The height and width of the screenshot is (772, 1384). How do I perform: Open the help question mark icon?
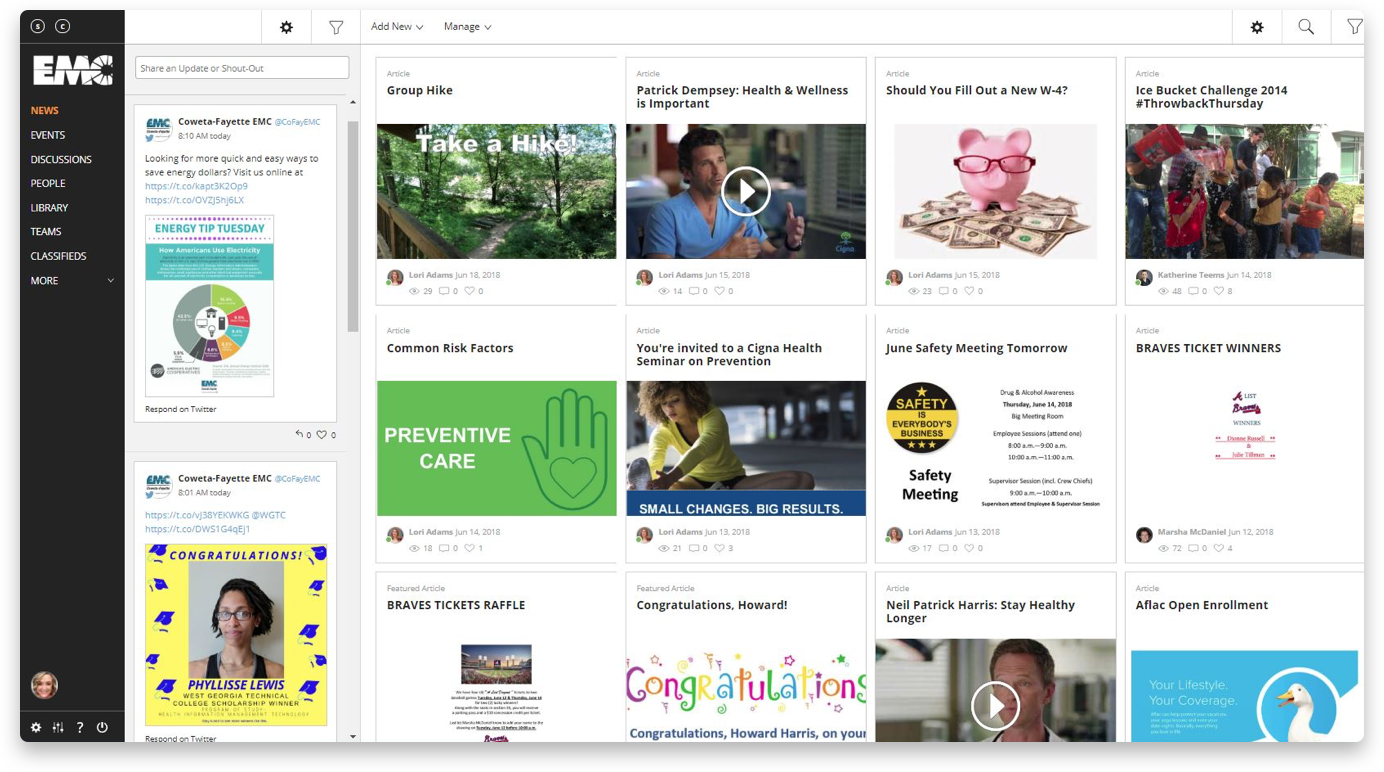80,727
